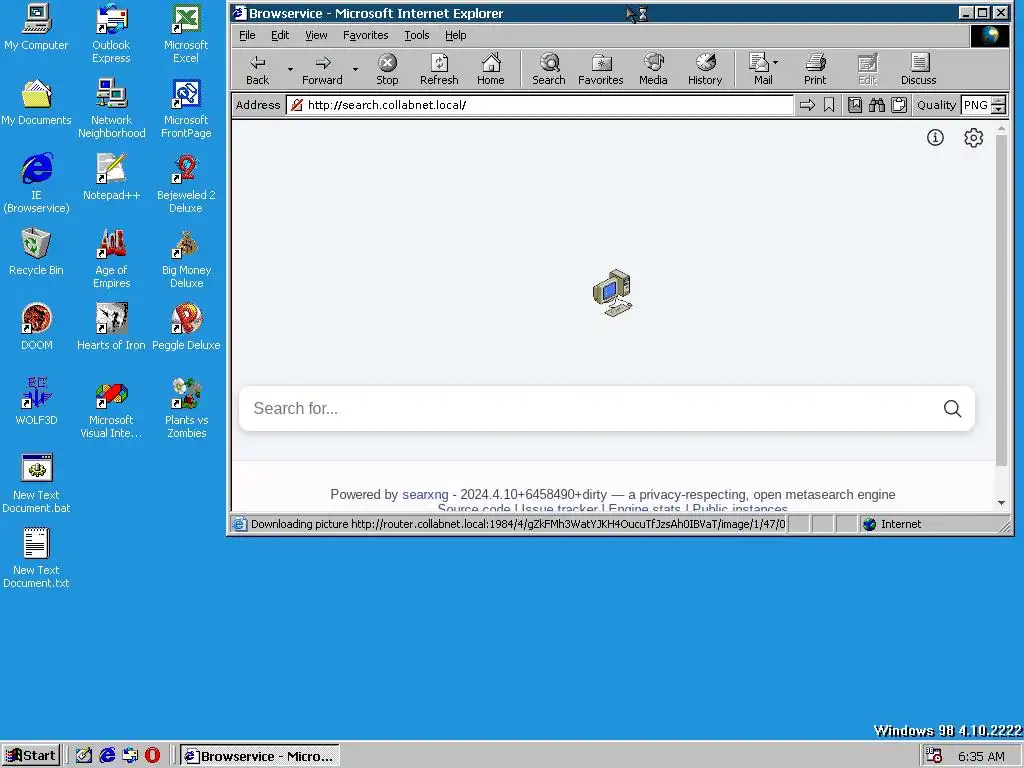The height and width of the screenshot is (768, 1024).
Task: Select the Big Money Deluxe shortcut
Action: pos(186,259)
